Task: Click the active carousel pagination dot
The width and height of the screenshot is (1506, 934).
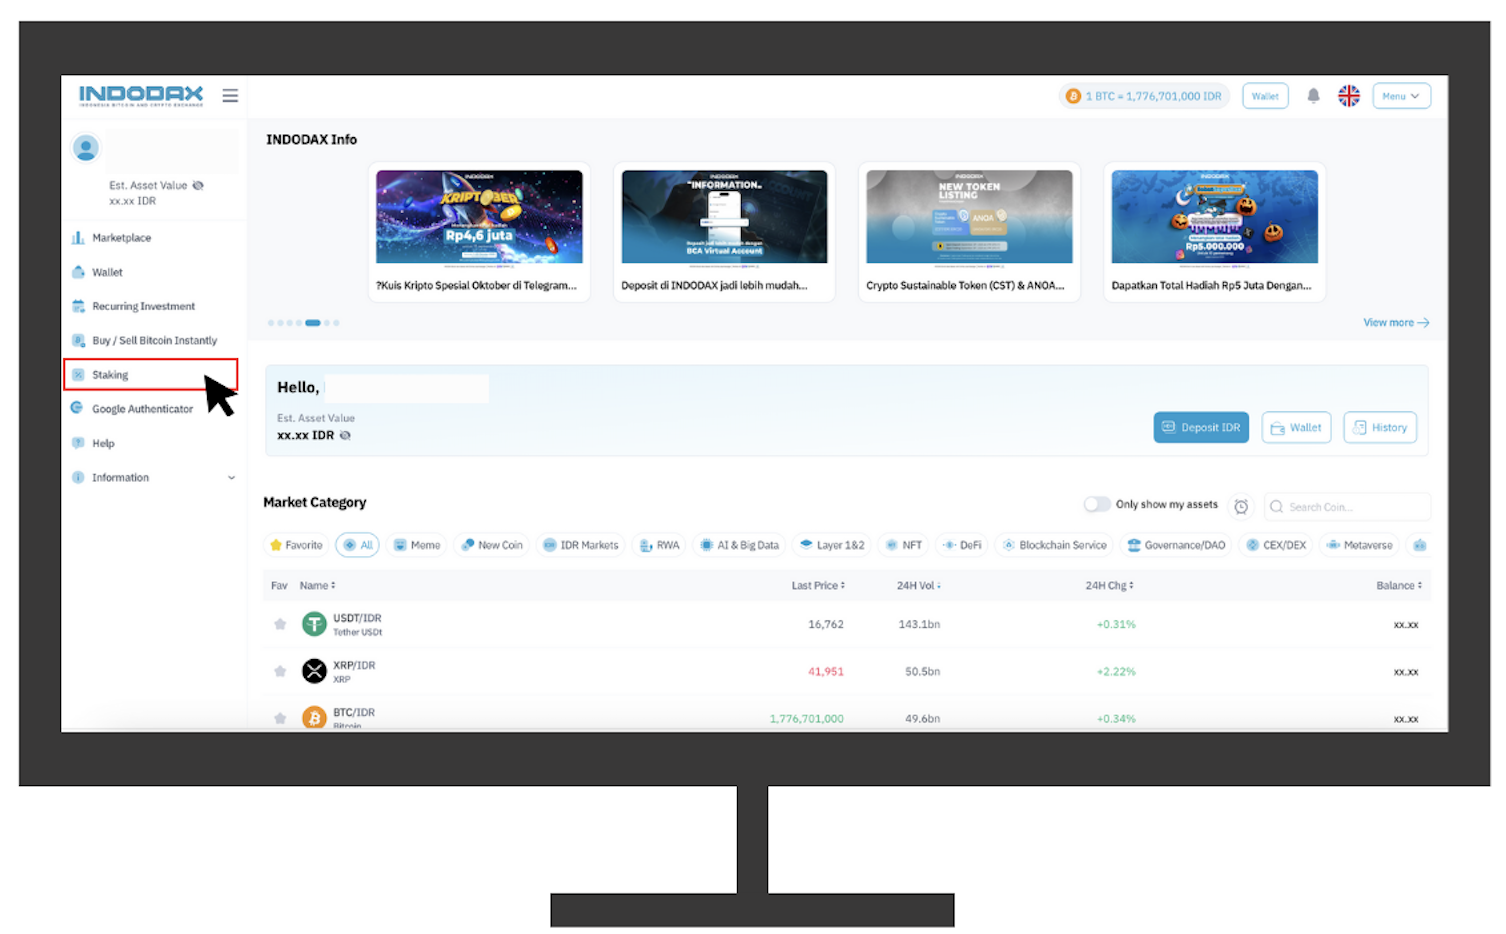Action: (x=313, y=323)
